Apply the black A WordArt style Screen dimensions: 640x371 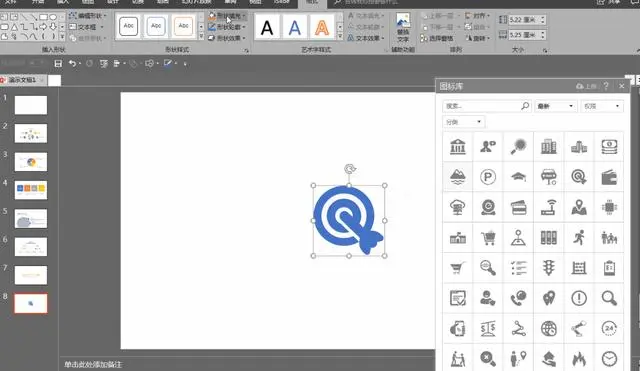[267, 27]
